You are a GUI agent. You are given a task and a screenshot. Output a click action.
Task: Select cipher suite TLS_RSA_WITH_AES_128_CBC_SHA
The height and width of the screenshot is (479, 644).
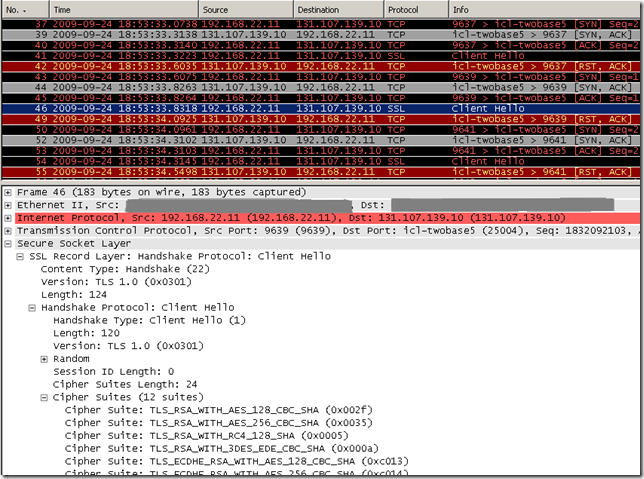click(x=218, y=410)
